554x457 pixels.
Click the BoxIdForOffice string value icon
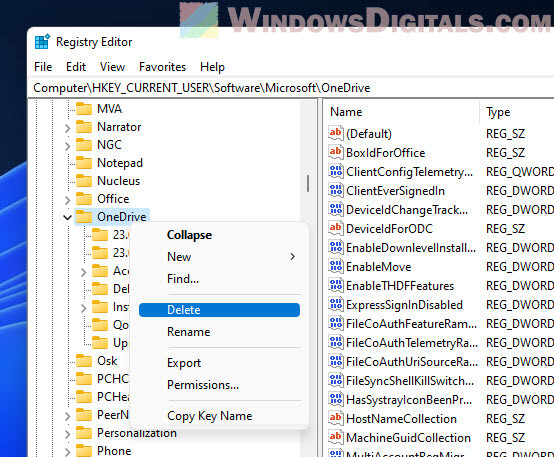pos(336,152)
